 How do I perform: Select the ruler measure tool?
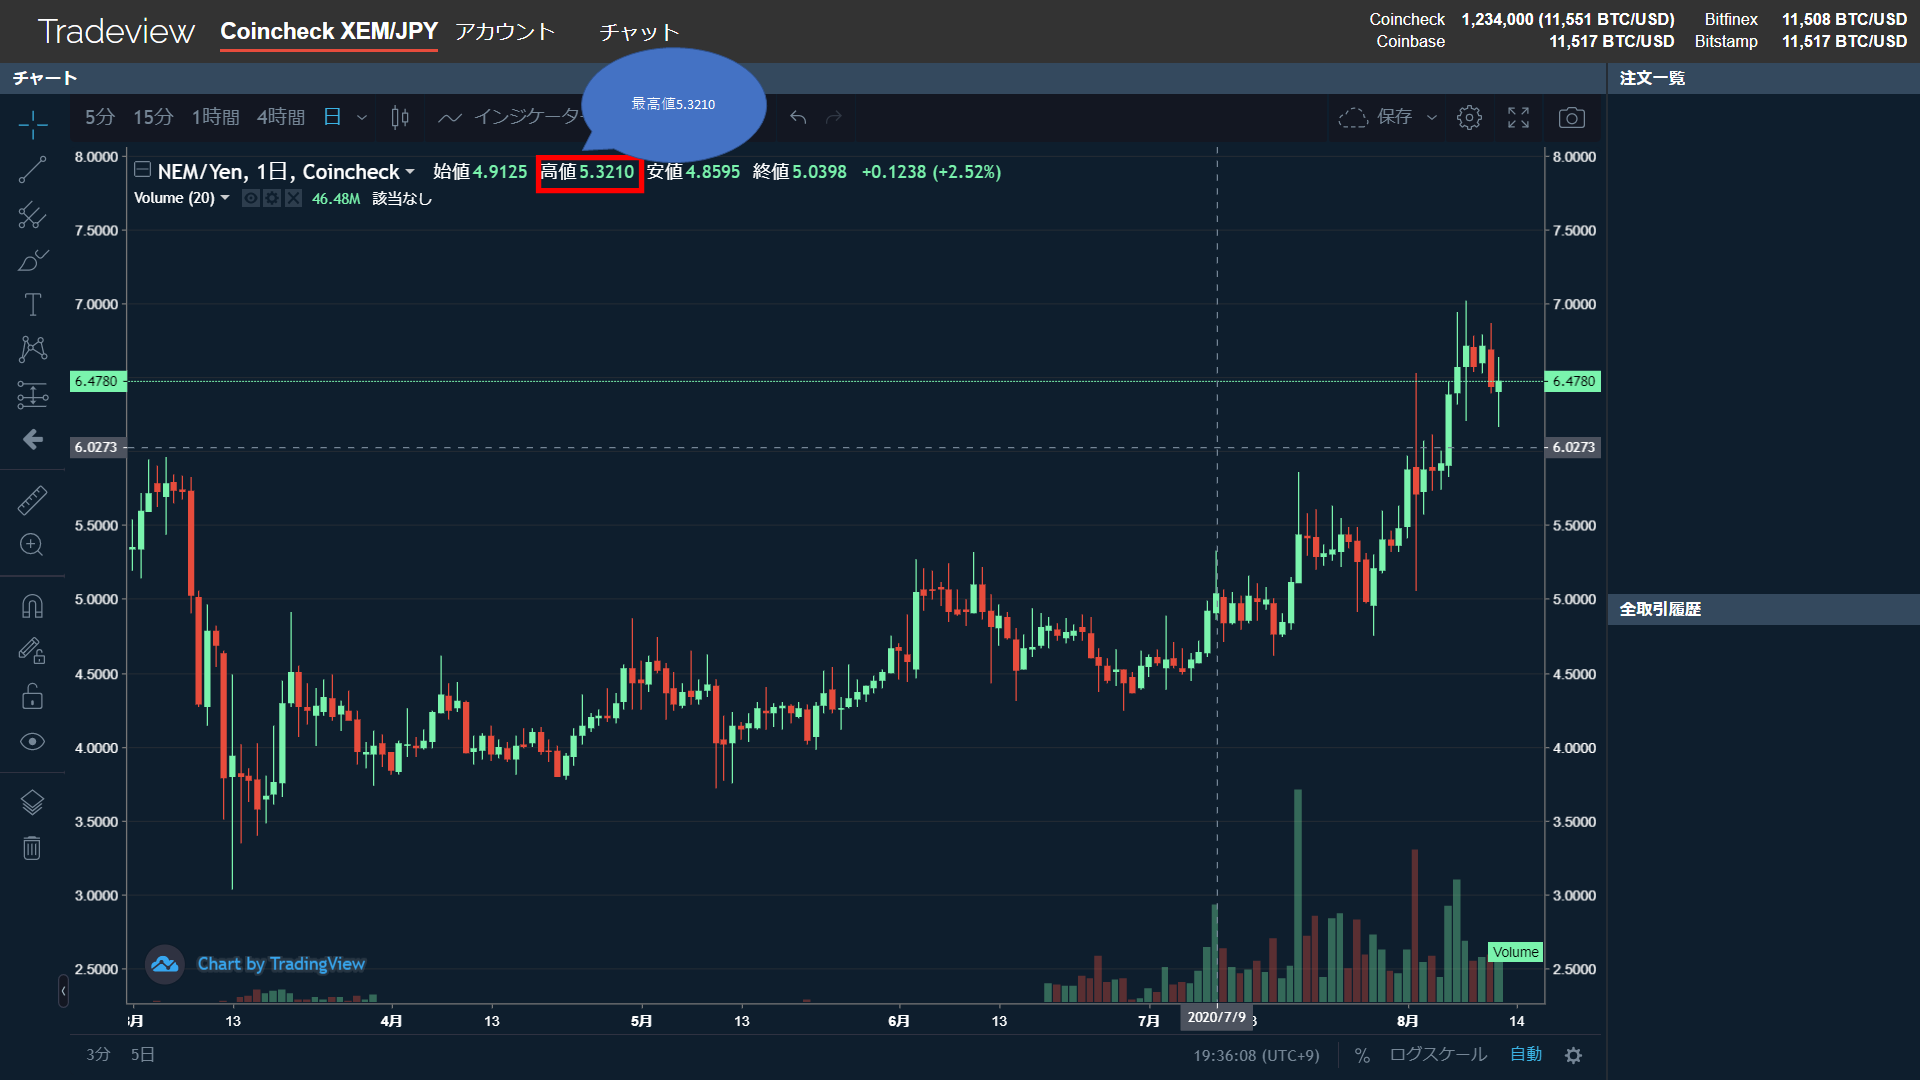(32, 500)
